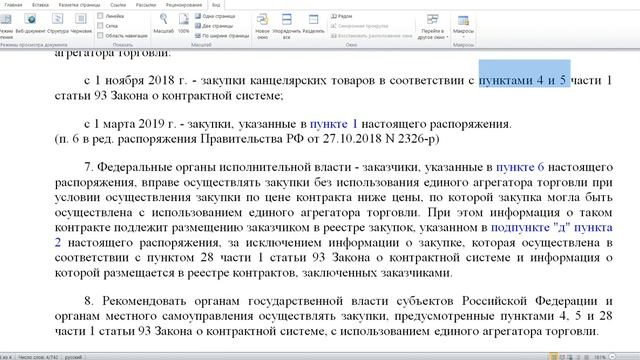Click Разделить (Split) window
This screenshot has height=360, width=640.
(x=313, y=24)
